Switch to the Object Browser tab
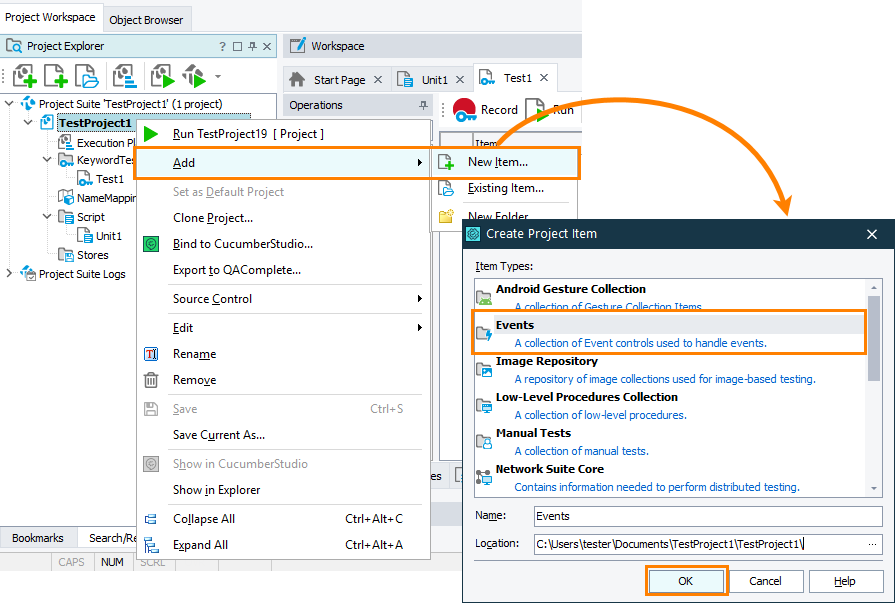895x603 pixels. click(x=147, y=18)
